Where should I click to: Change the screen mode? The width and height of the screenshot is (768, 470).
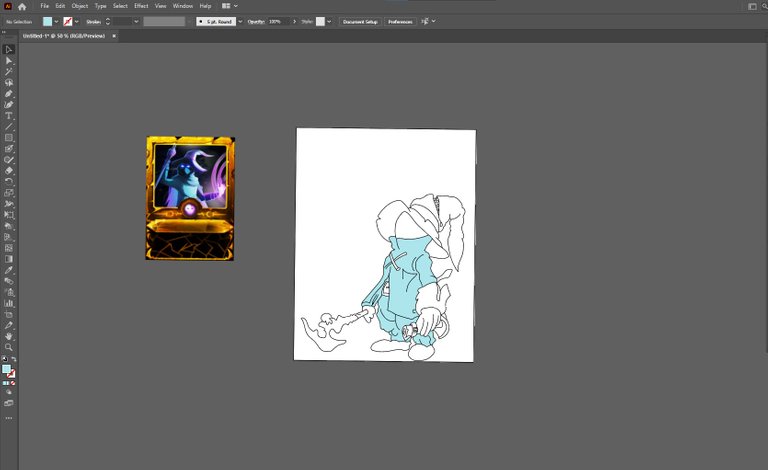point(9,403)
